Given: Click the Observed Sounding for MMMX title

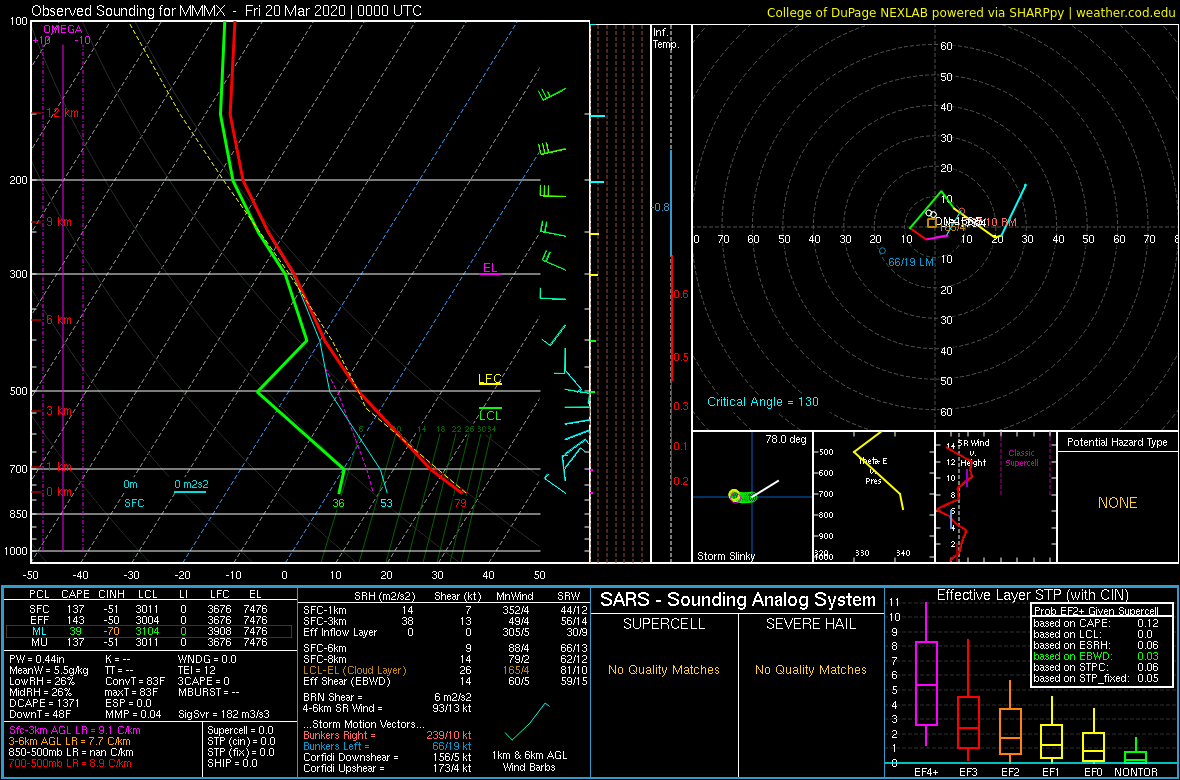Looking at the screenshot, I should tap(226, 11).
